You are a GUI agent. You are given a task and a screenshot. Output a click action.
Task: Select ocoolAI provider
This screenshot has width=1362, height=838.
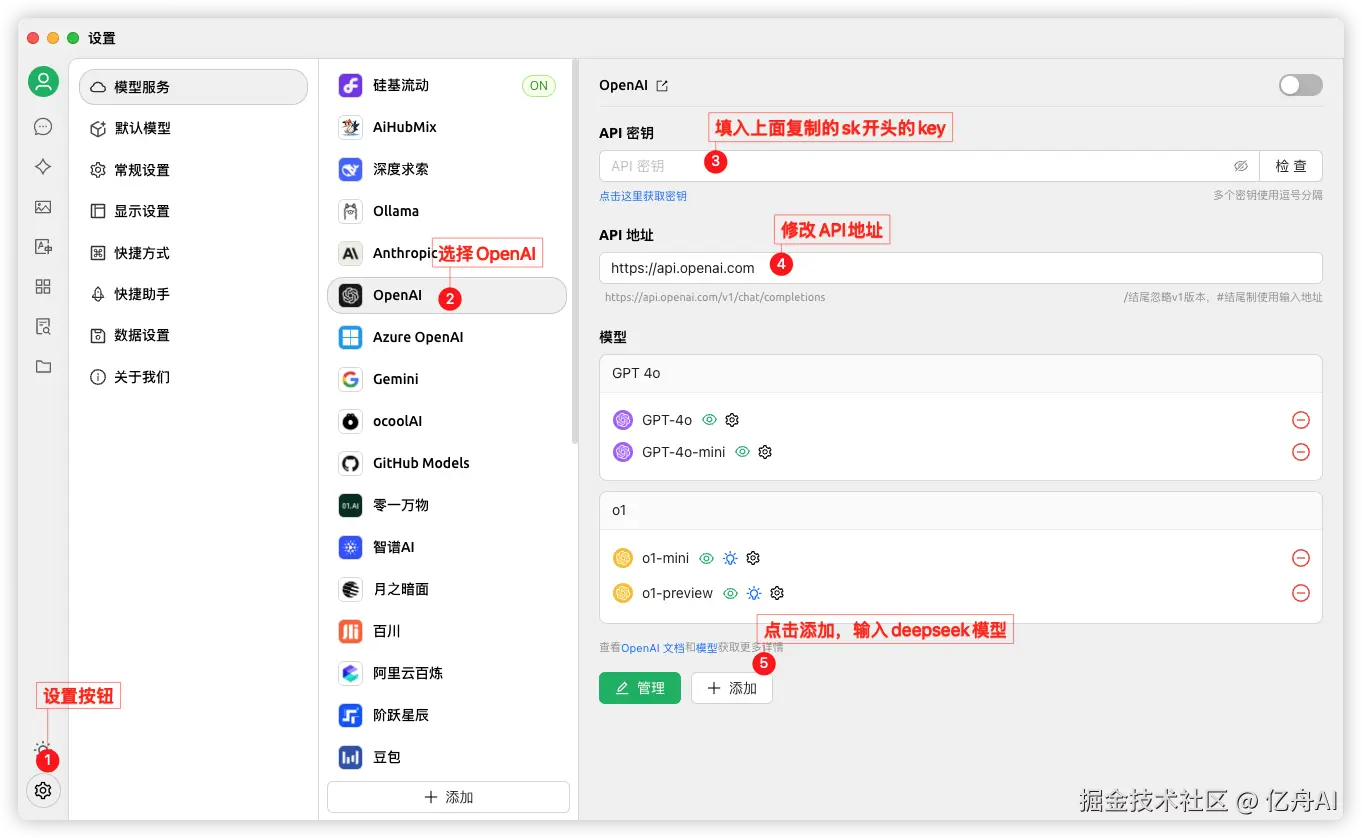447,421
